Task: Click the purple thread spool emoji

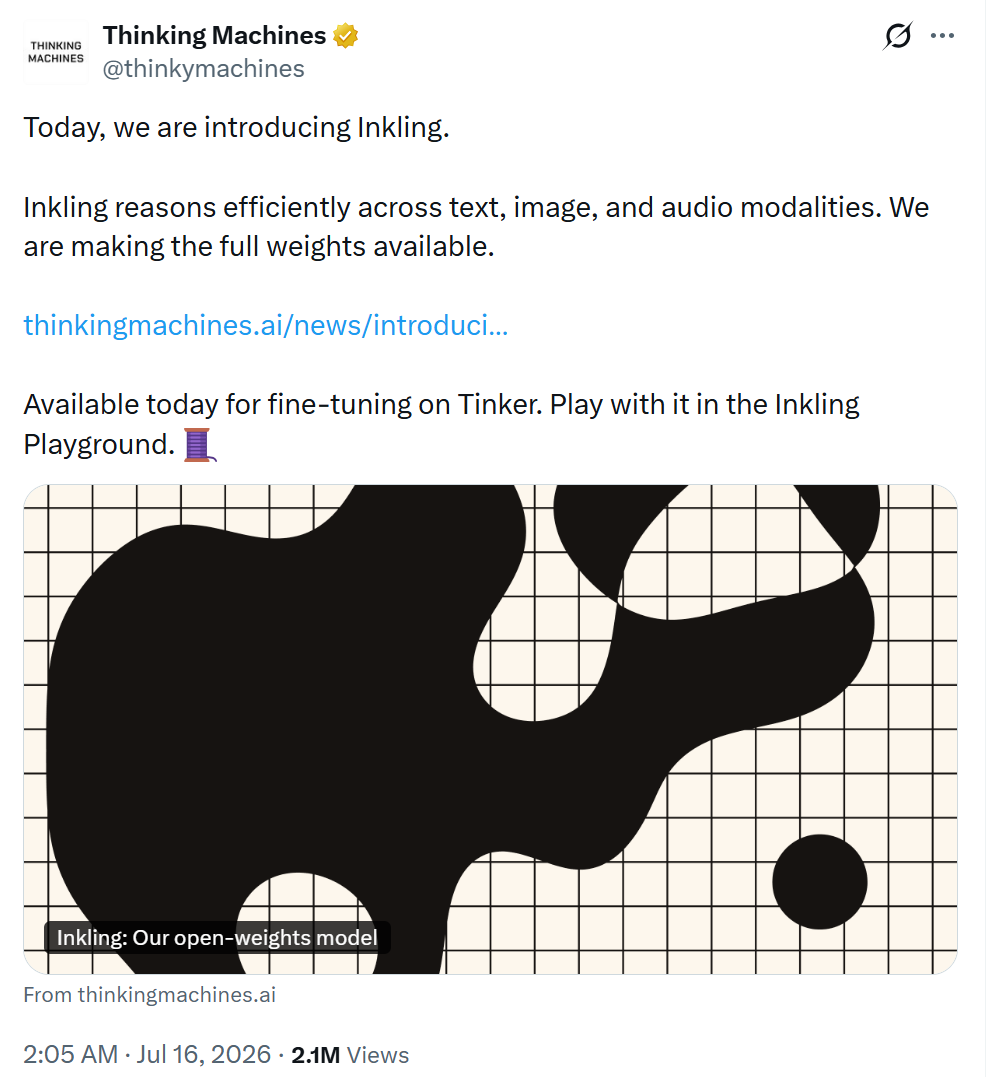Action: (199, 445)
